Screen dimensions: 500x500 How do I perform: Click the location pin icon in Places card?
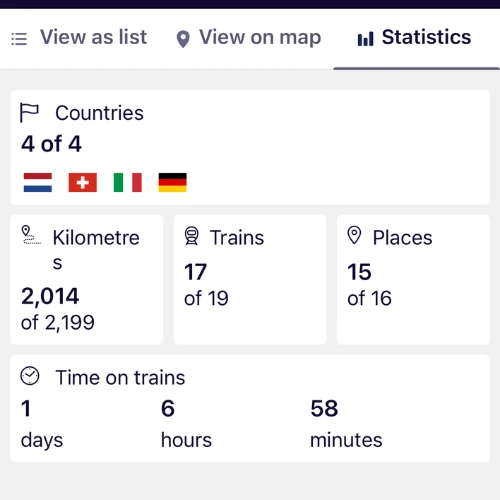point(354,235)
